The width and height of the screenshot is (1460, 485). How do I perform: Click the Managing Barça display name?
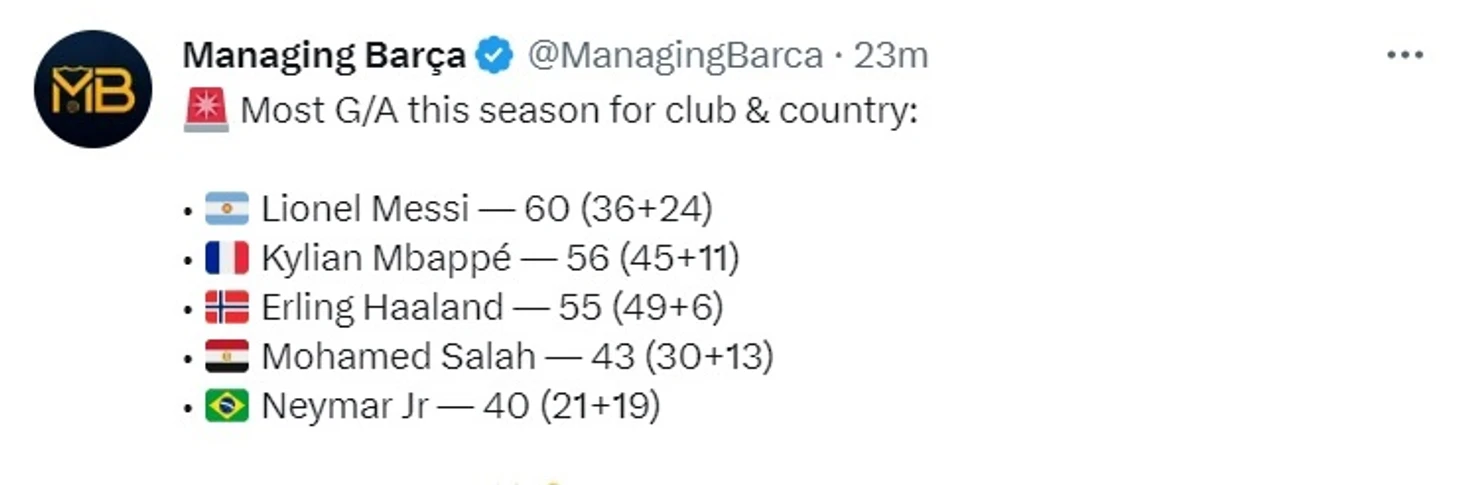click(324, 57)
